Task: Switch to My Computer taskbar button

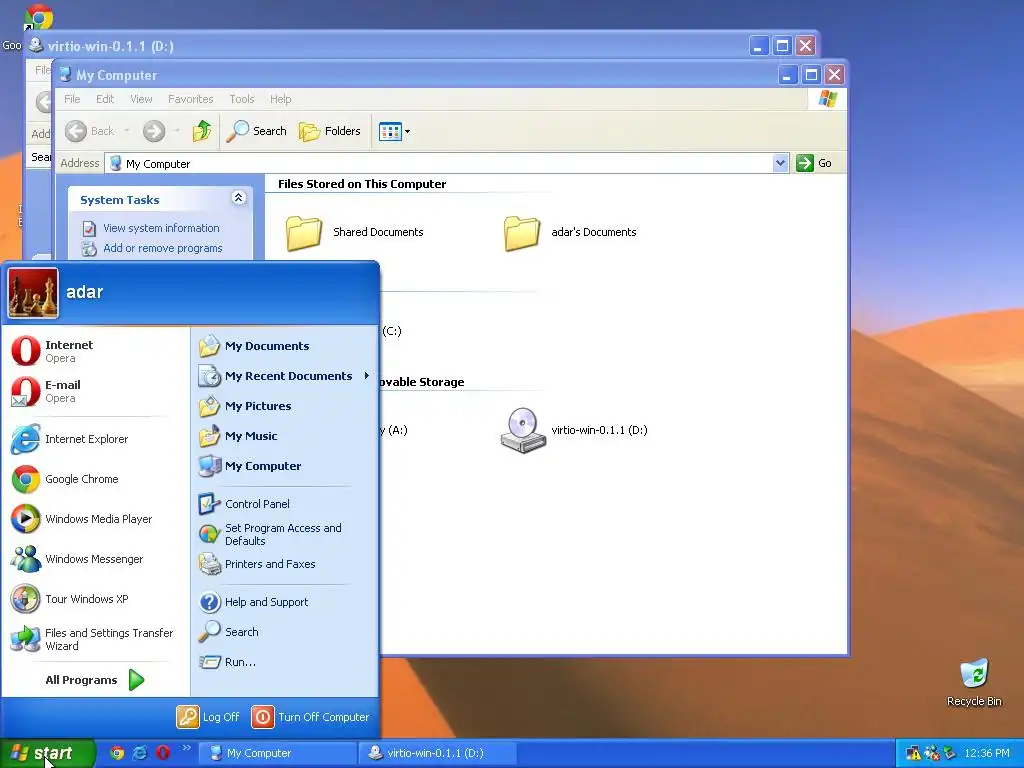Action: pyautogui.click(x=278, y=753)
